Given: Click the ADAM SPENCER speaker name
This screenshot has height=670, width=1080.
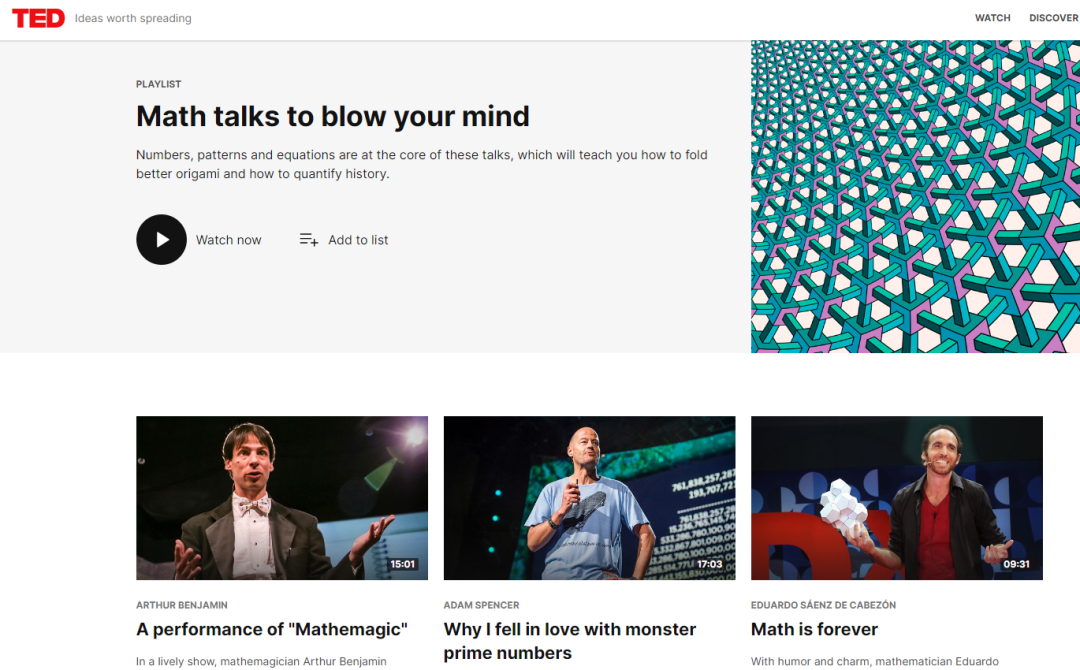Looking at the screenshot, I should click(x=481, y=605).
